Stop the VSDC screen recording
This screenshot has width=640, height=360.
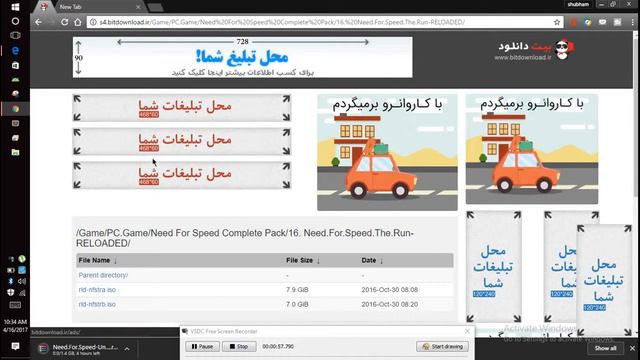(x=239, y=347)
